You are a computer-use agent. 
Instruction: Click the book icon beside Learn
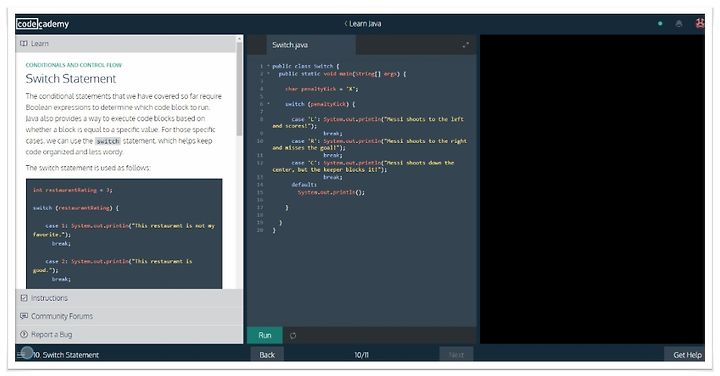(23, 43)
